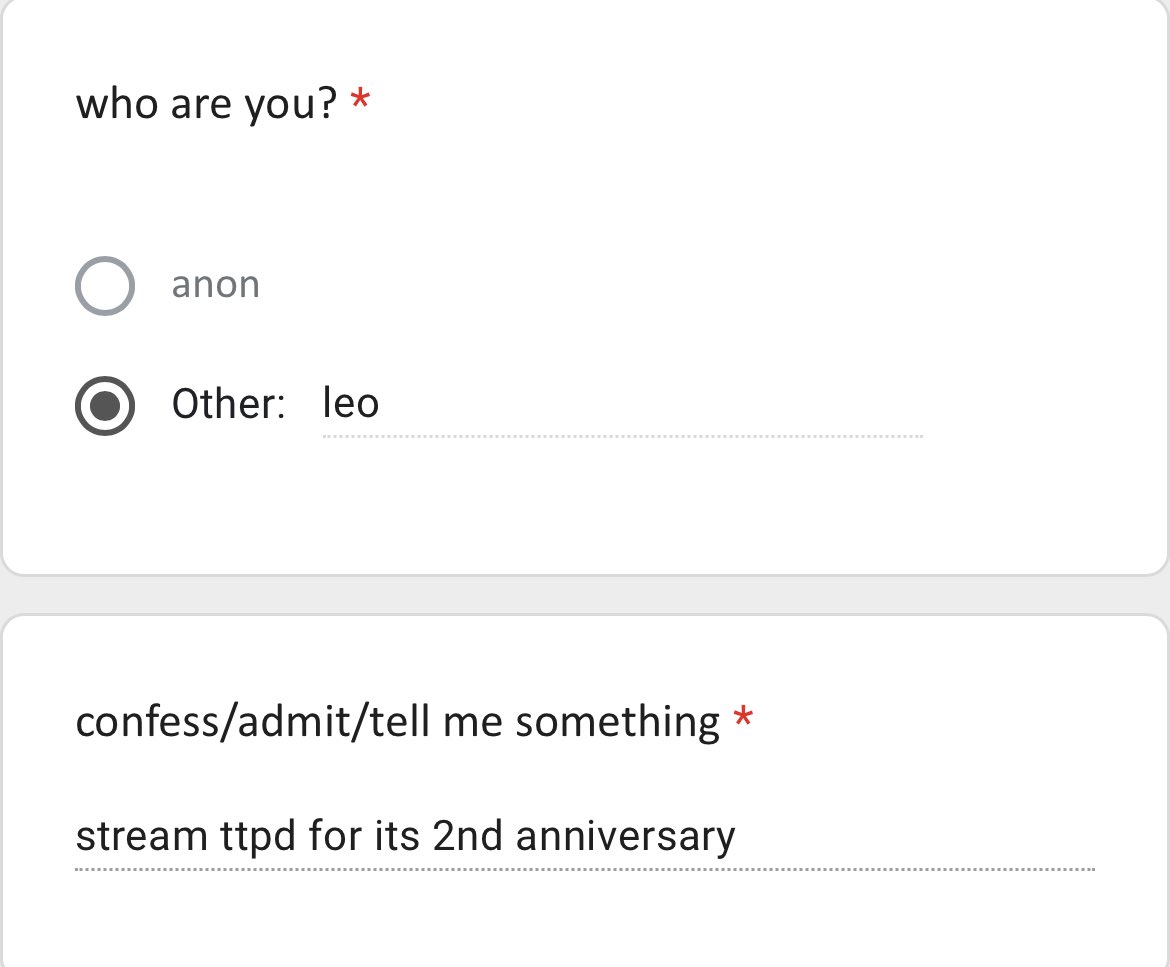Click the 'confess/admit/tell me something' question title
The width and height of the screenshot is (1170, 967).
[x=397, y=721]
